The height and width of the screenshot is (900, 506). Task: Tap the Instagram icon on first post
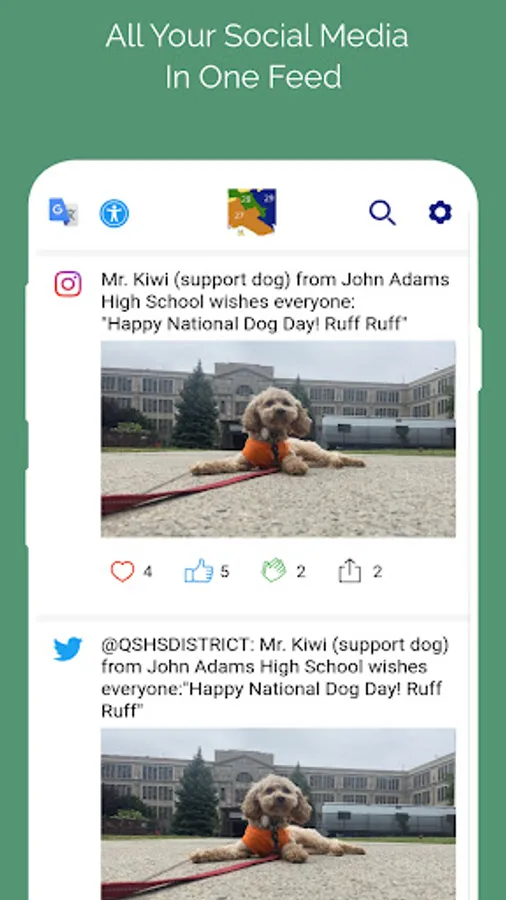coord(68,284)
